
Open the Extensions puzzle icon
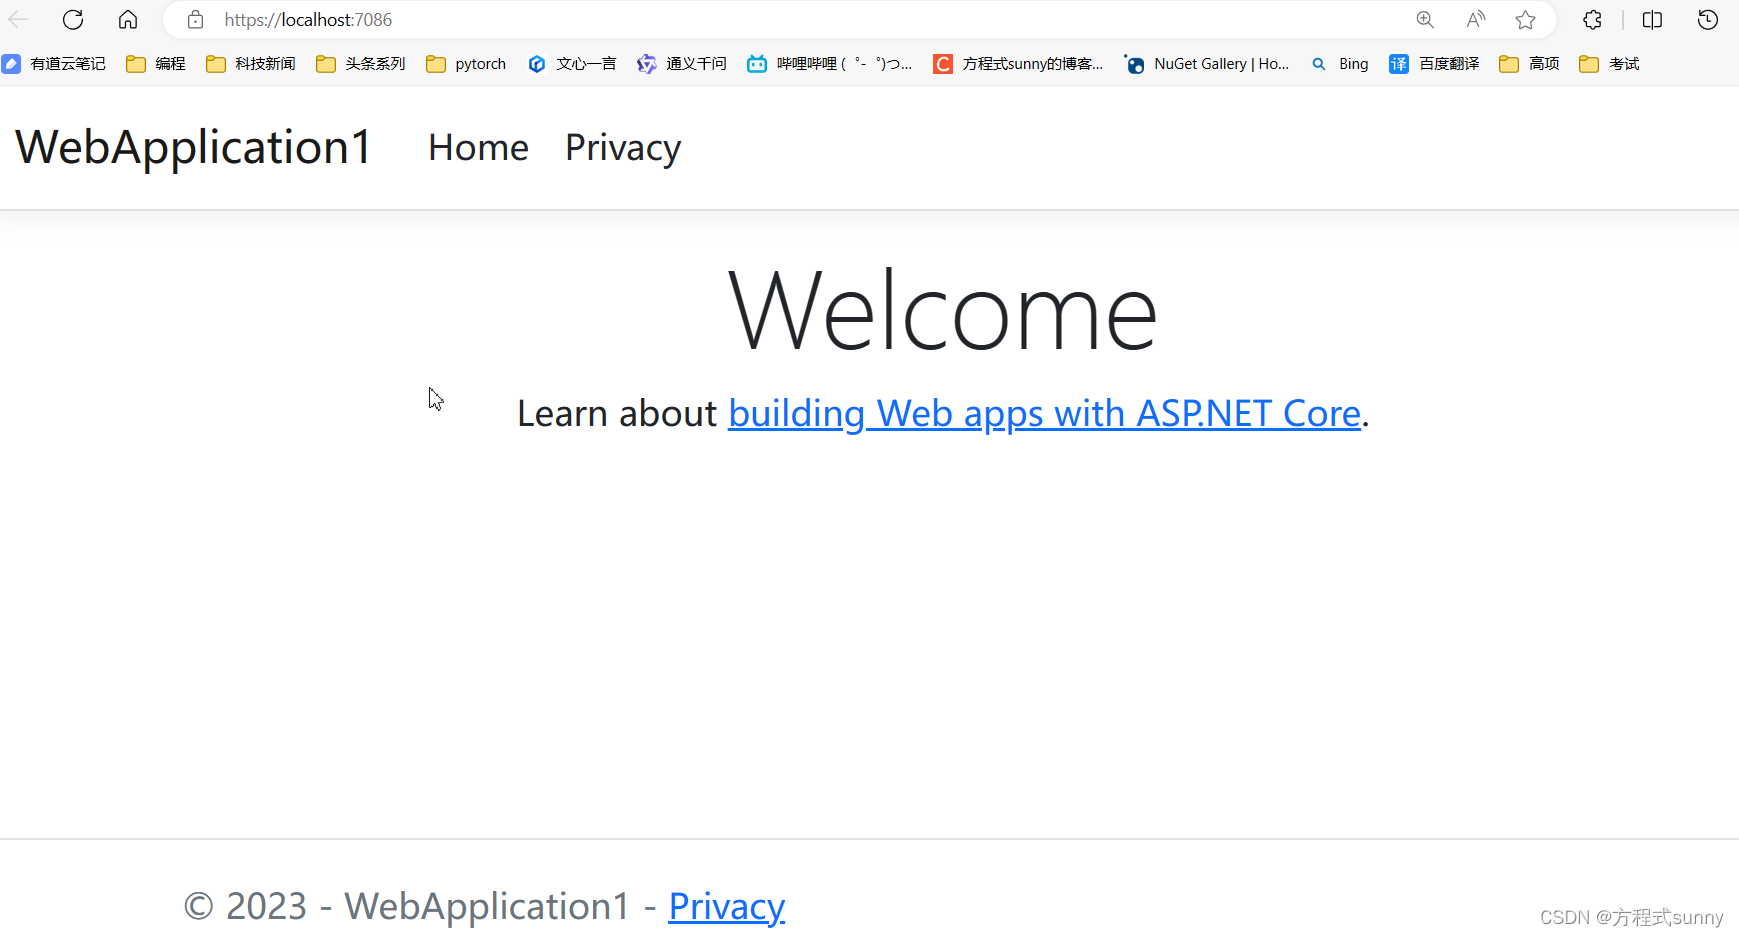coord(1593,20)
